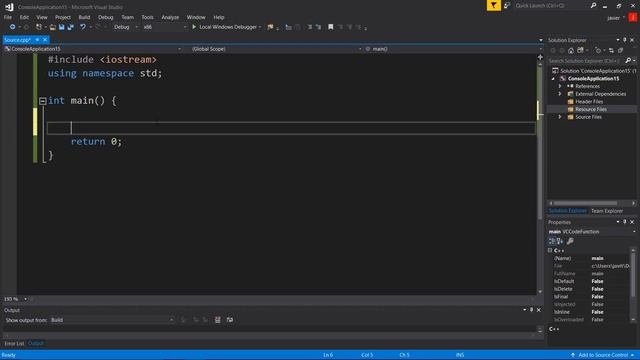Click Add to Source Control in status bar

(x=602, y=355)
